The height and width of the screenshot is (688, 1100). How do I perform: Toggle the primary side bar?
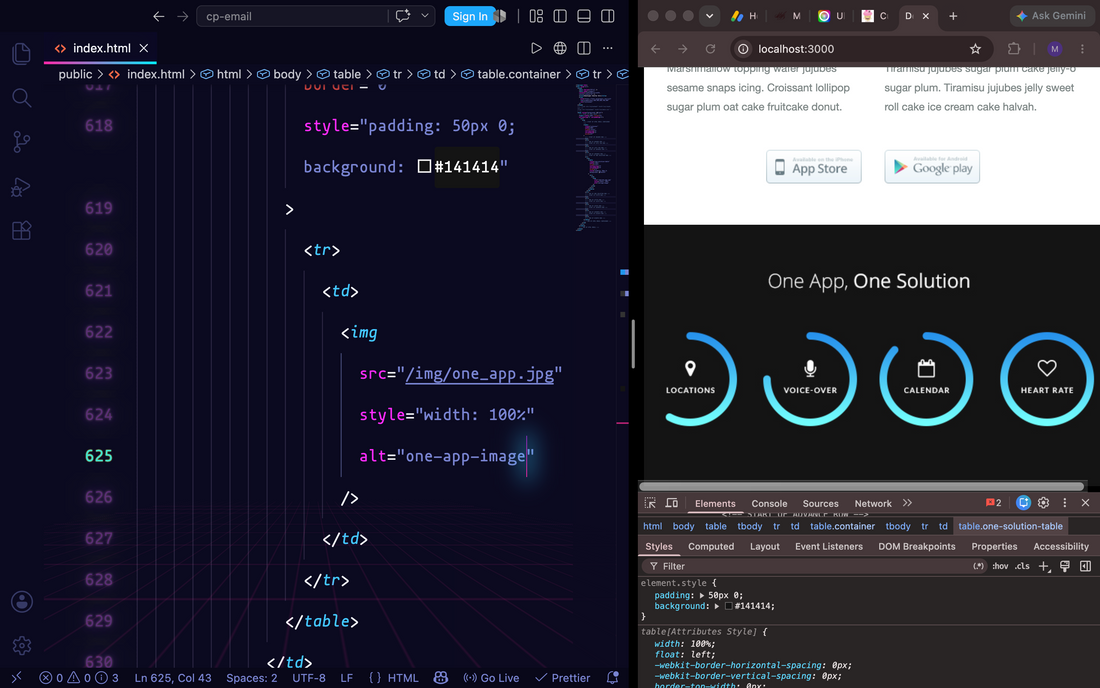coord(560,16)
